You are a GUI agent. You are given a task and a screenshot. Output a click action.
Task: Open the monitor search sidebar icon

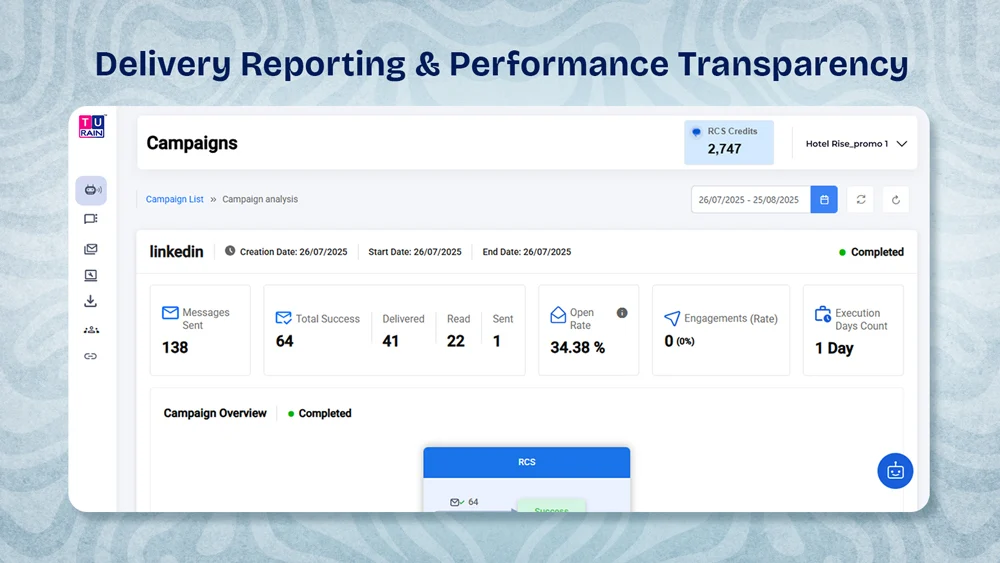[x=91, y=275]
